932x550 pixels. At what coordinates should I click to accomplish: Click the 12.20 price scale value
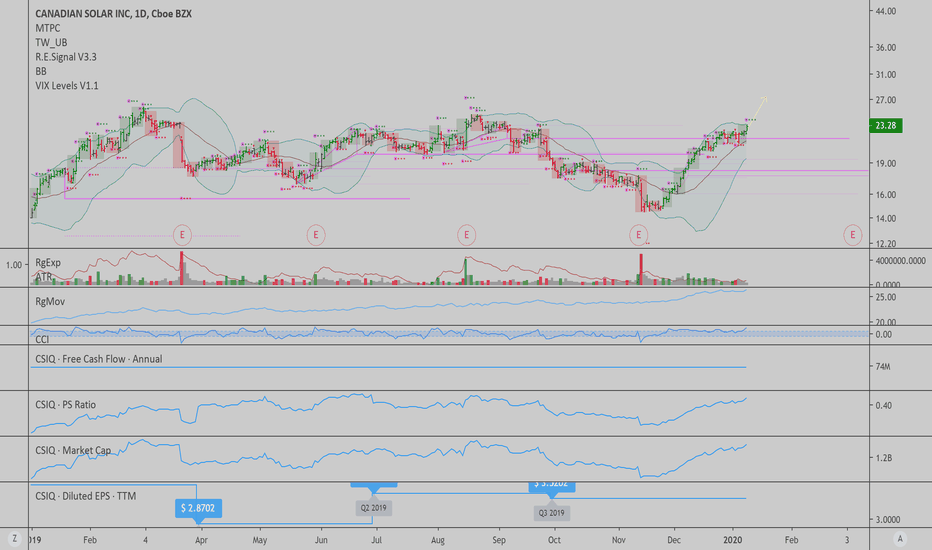886,244
